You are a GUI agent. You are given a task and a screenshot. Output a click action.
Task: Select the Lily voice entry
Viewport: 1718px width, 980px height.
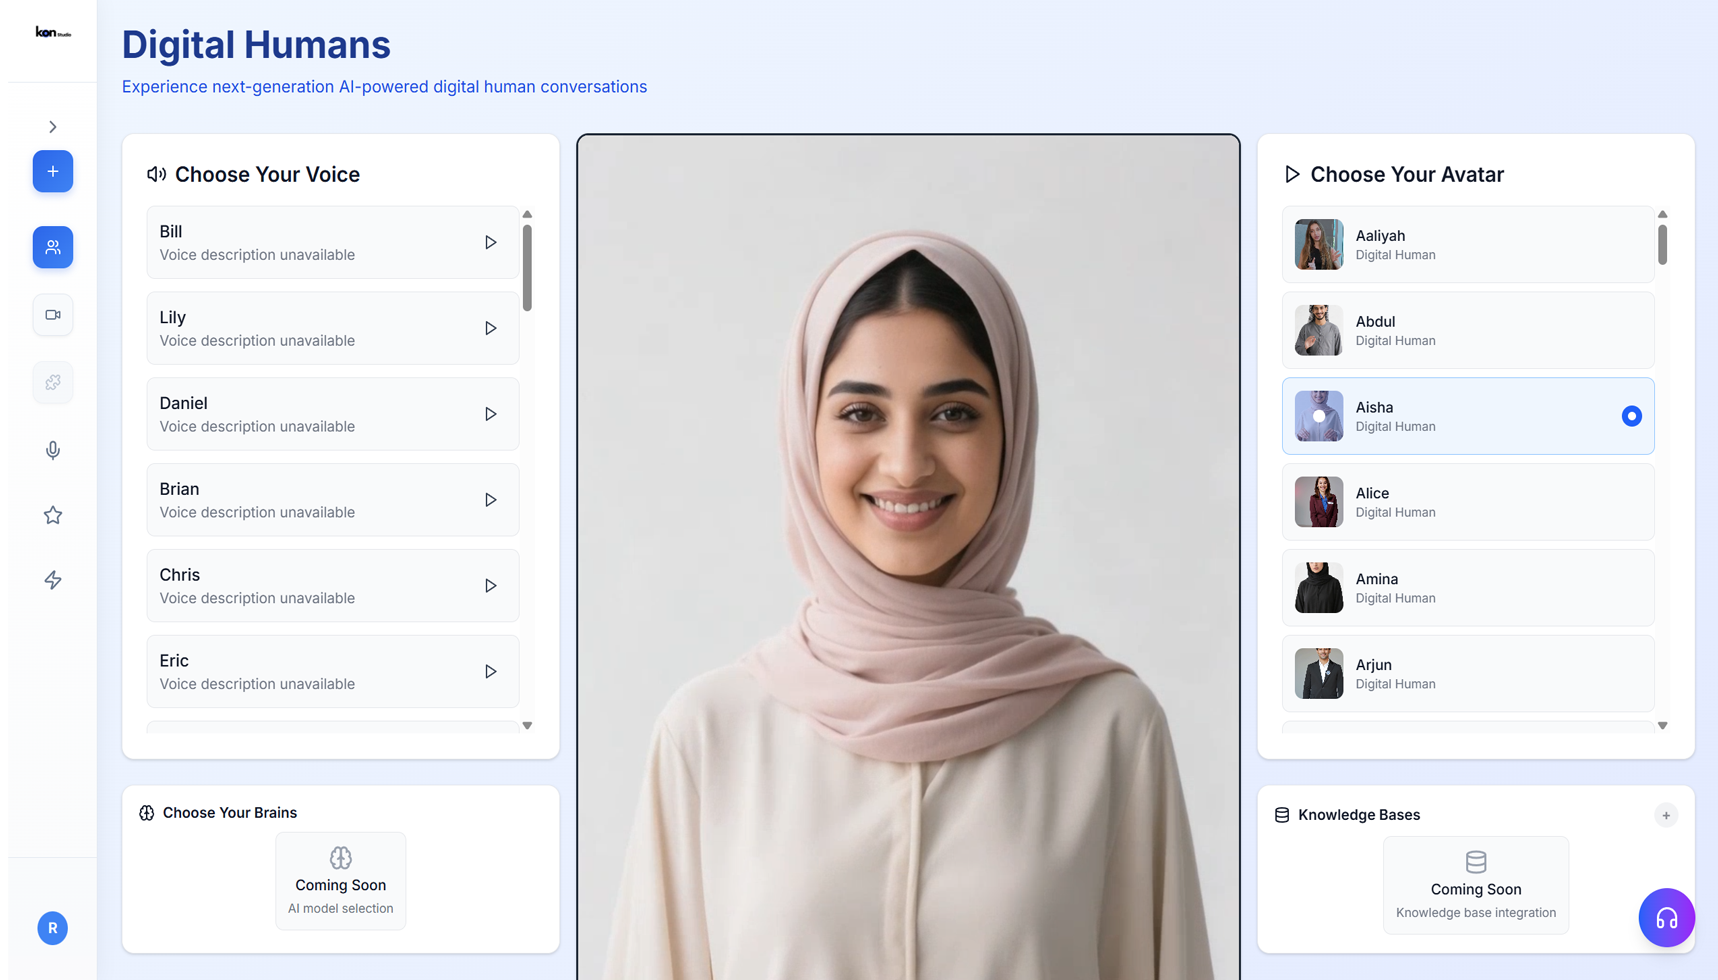[x=310, y=328]
